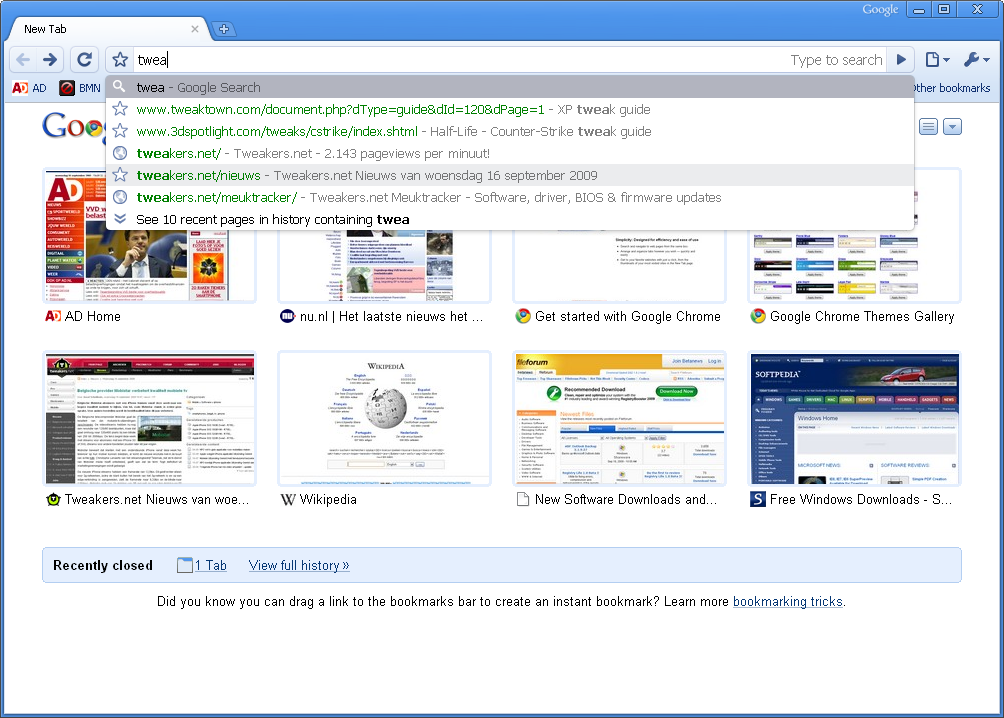Screen dimensions: 1004x718
Task: Select the New Tab tab
Action: pos(109,29)
